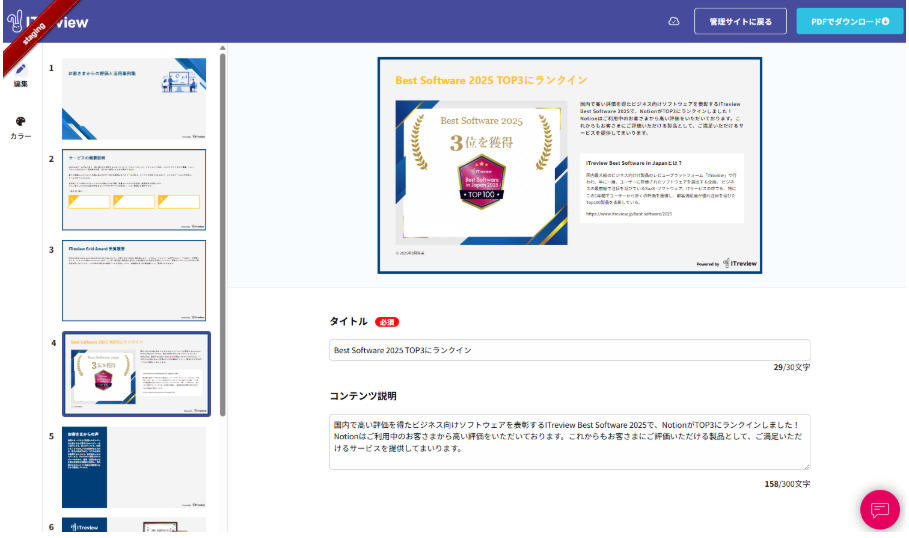Screen dimensions: 909x538
Task: Select slide 4 Best Software thumbnail
Action: [x=136, y=374]
